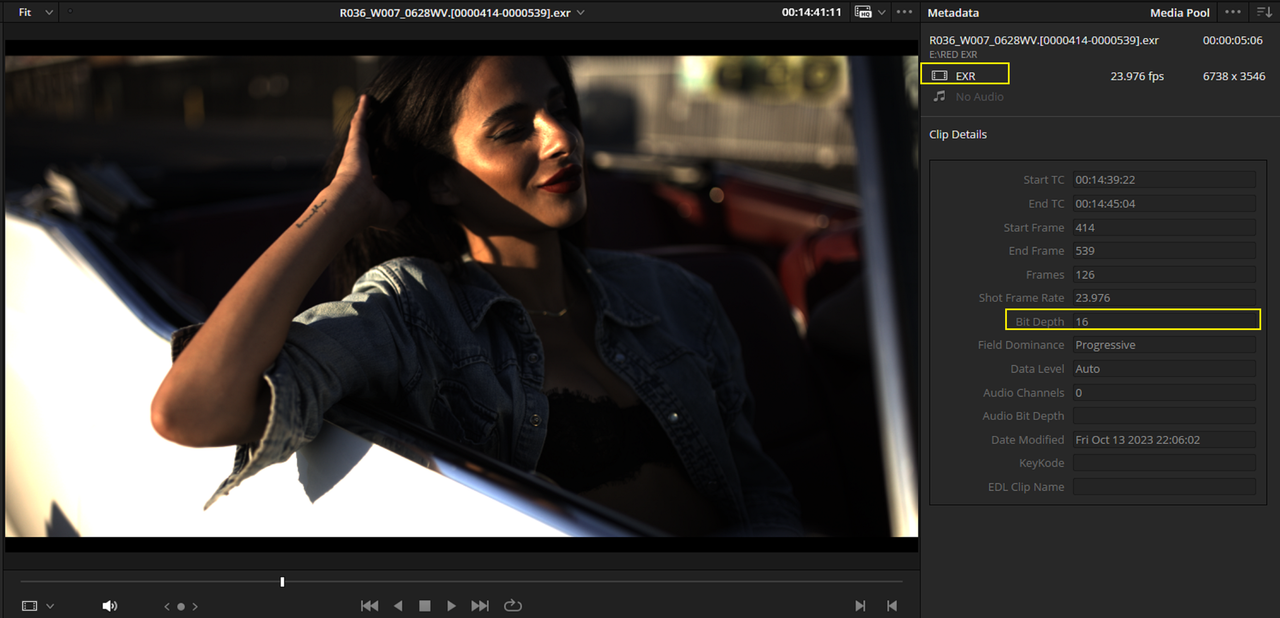Click the clip preview image in the viewer
The height and width of the screenshot is (618, 1280).
tap(461, 296)
